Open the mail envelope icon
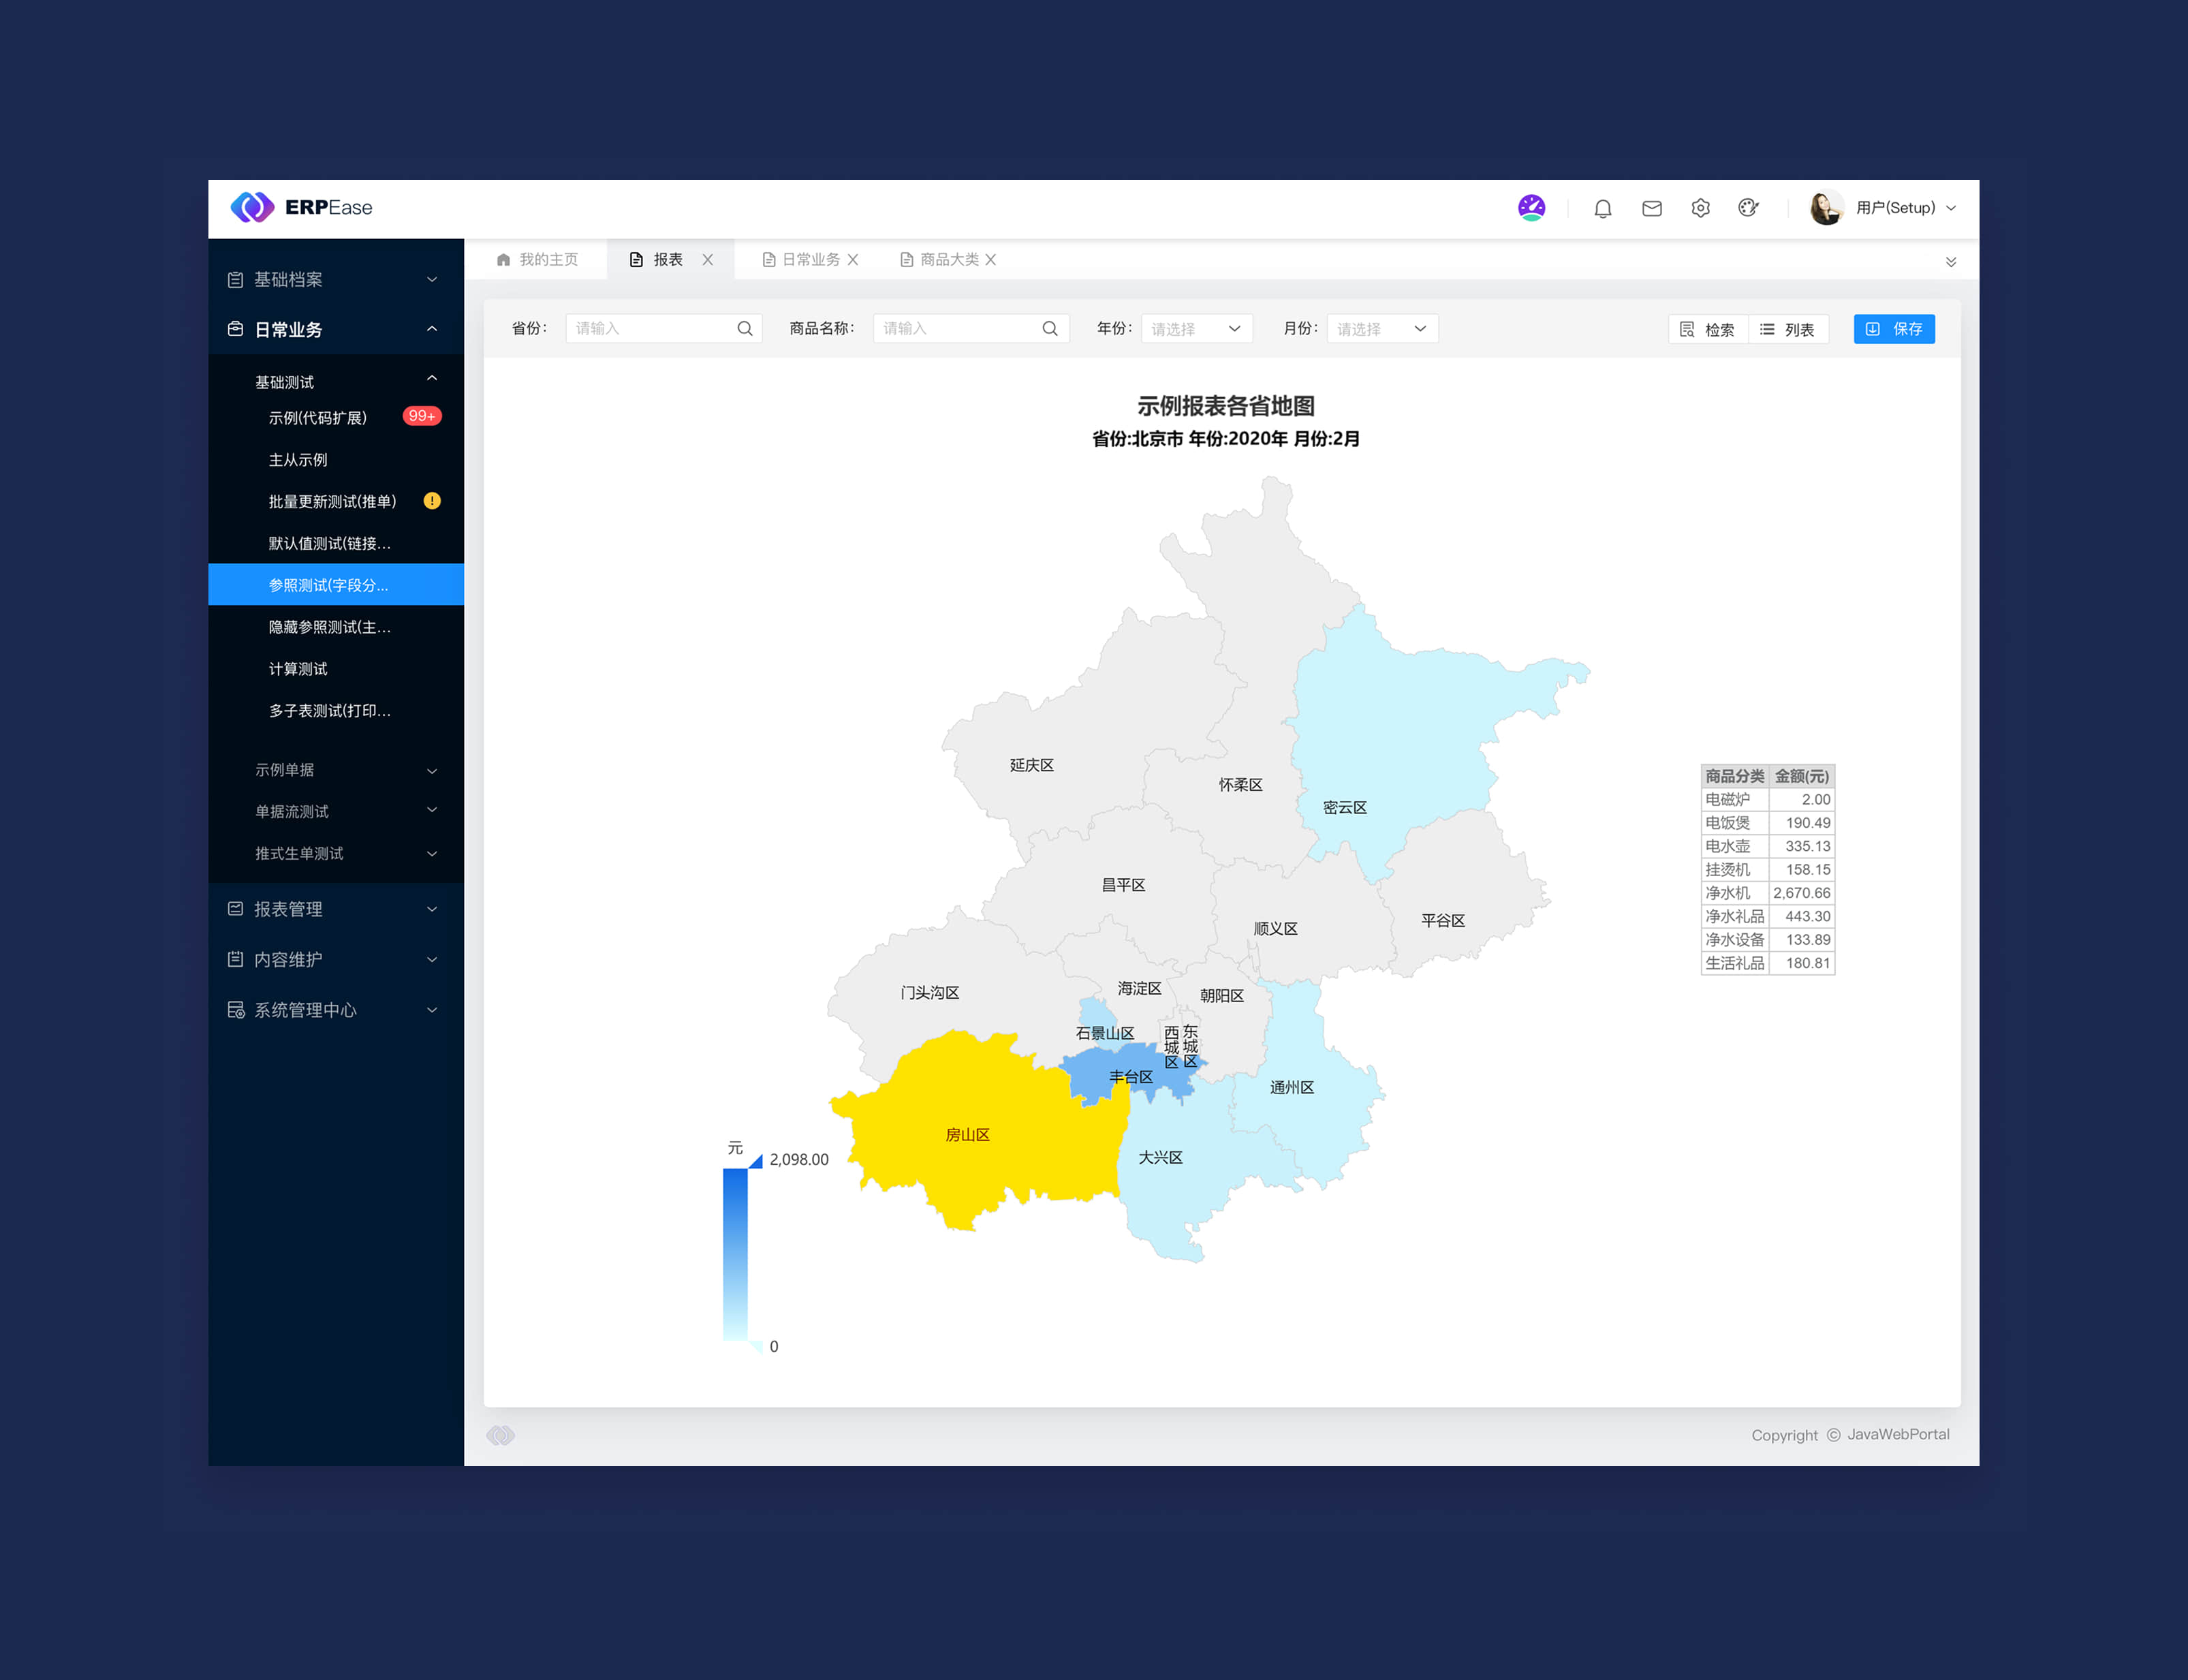 1651,208
